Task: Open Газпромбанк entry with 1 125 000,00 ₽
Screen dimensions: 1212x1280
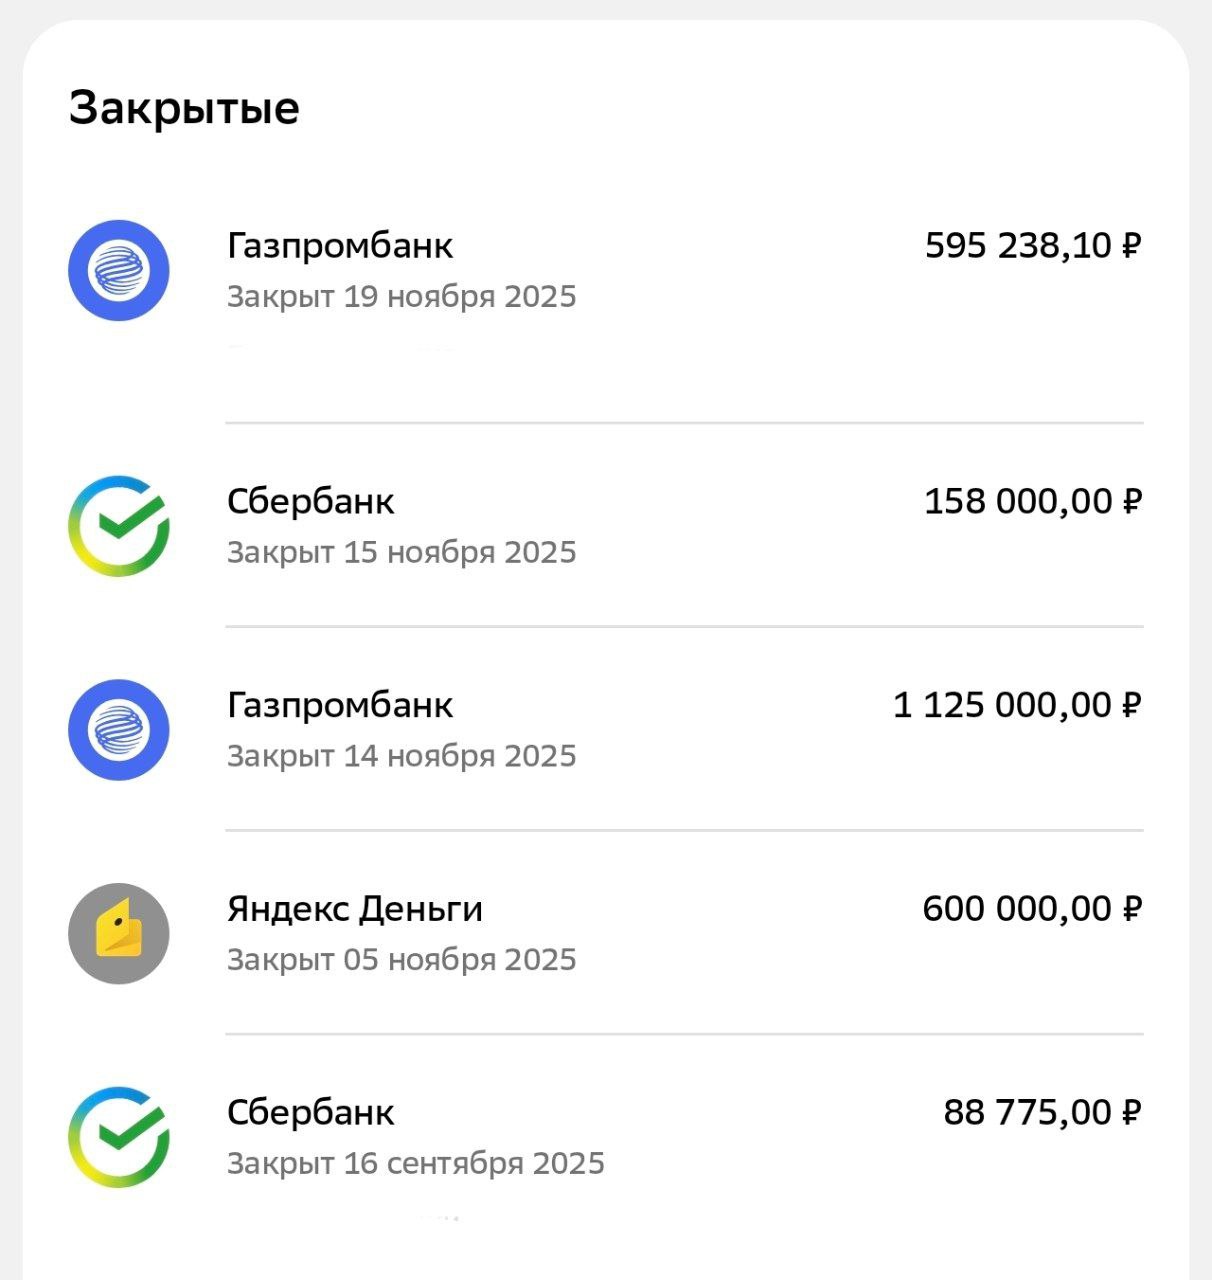Action: pyautogui.click(x=340, y=705)
